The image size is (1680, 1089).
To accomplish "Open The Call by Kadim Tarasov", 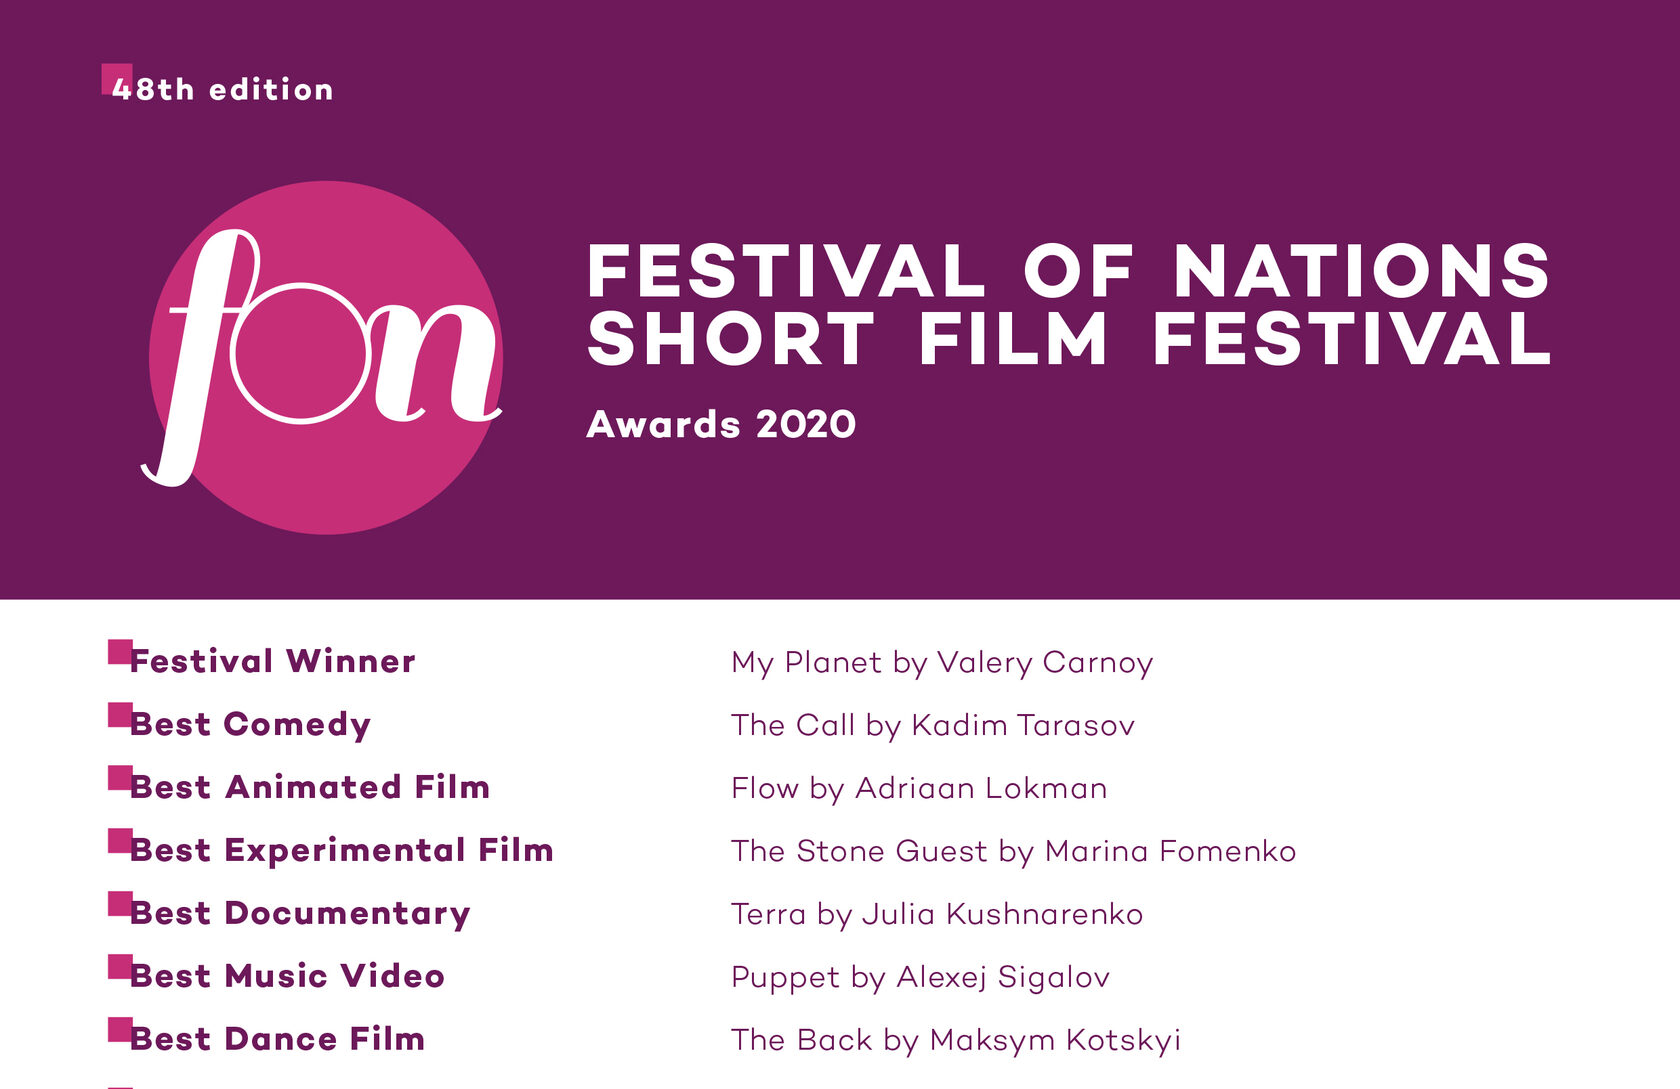I will 933,726.
